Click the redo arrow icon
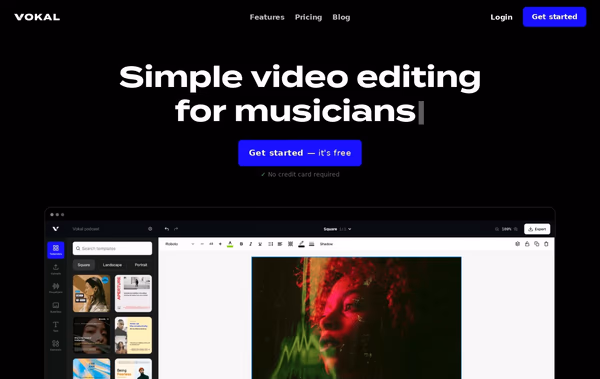 [x=176, y=229]
